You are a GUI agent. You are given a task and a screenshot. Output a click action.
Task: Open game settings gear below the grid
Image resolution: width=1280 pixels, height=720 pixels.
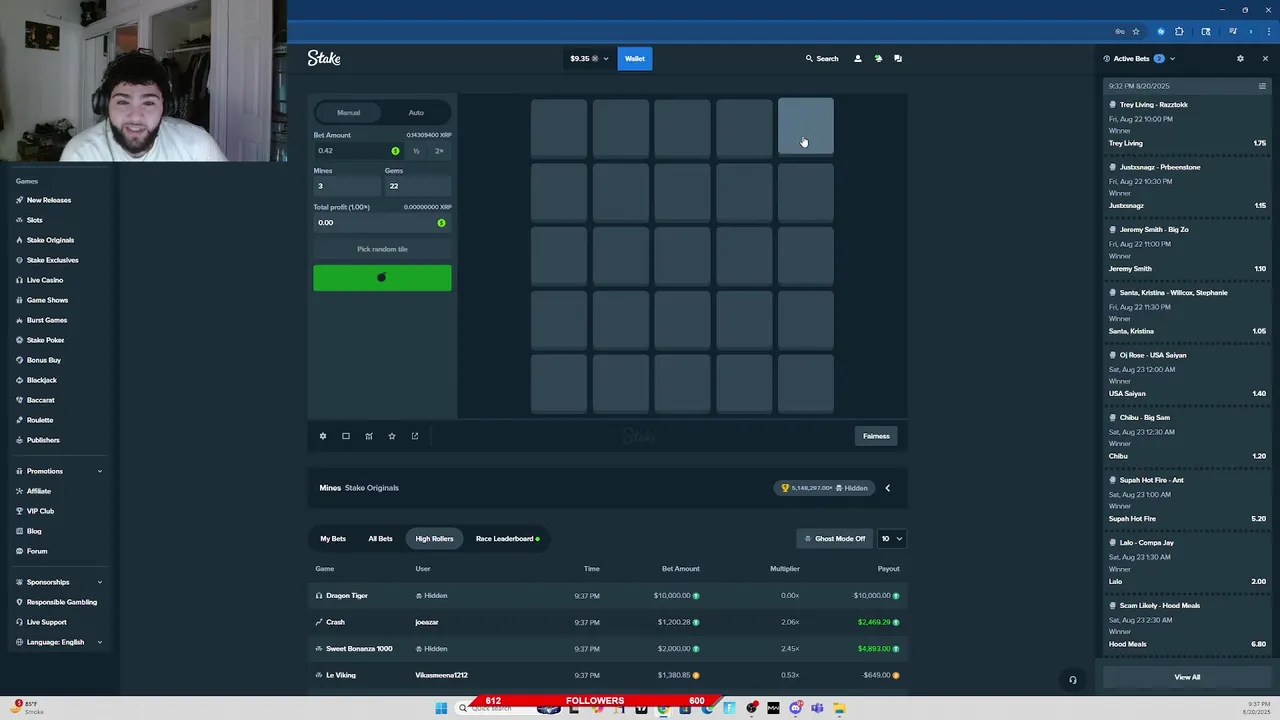pos(323,436)
